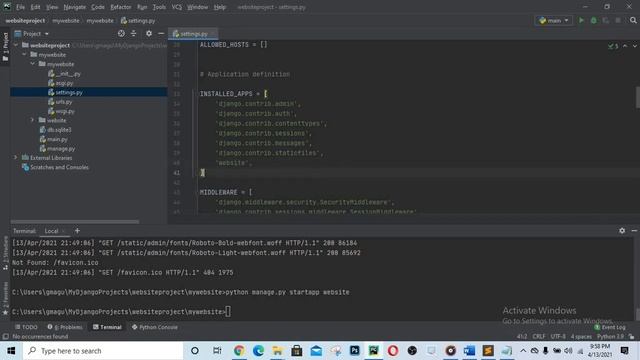Click the editor vertical scrollbar thumb
Viewport: 640px width, 360px height.
pos(637,97)
